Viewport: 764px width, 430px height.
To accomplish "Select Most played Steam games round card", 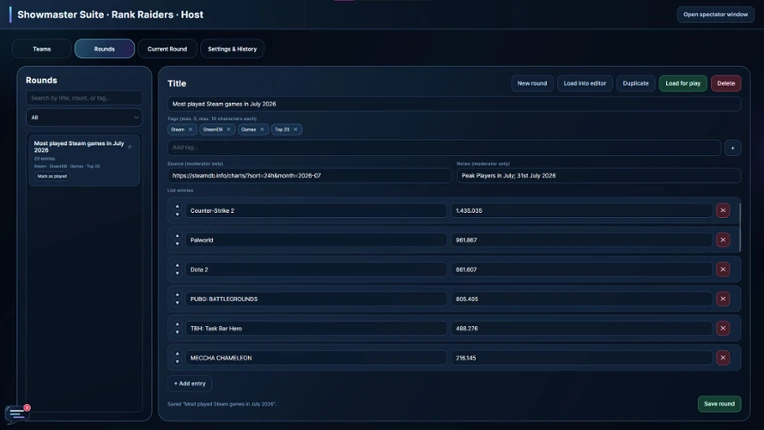I will [x=84, y=160].
